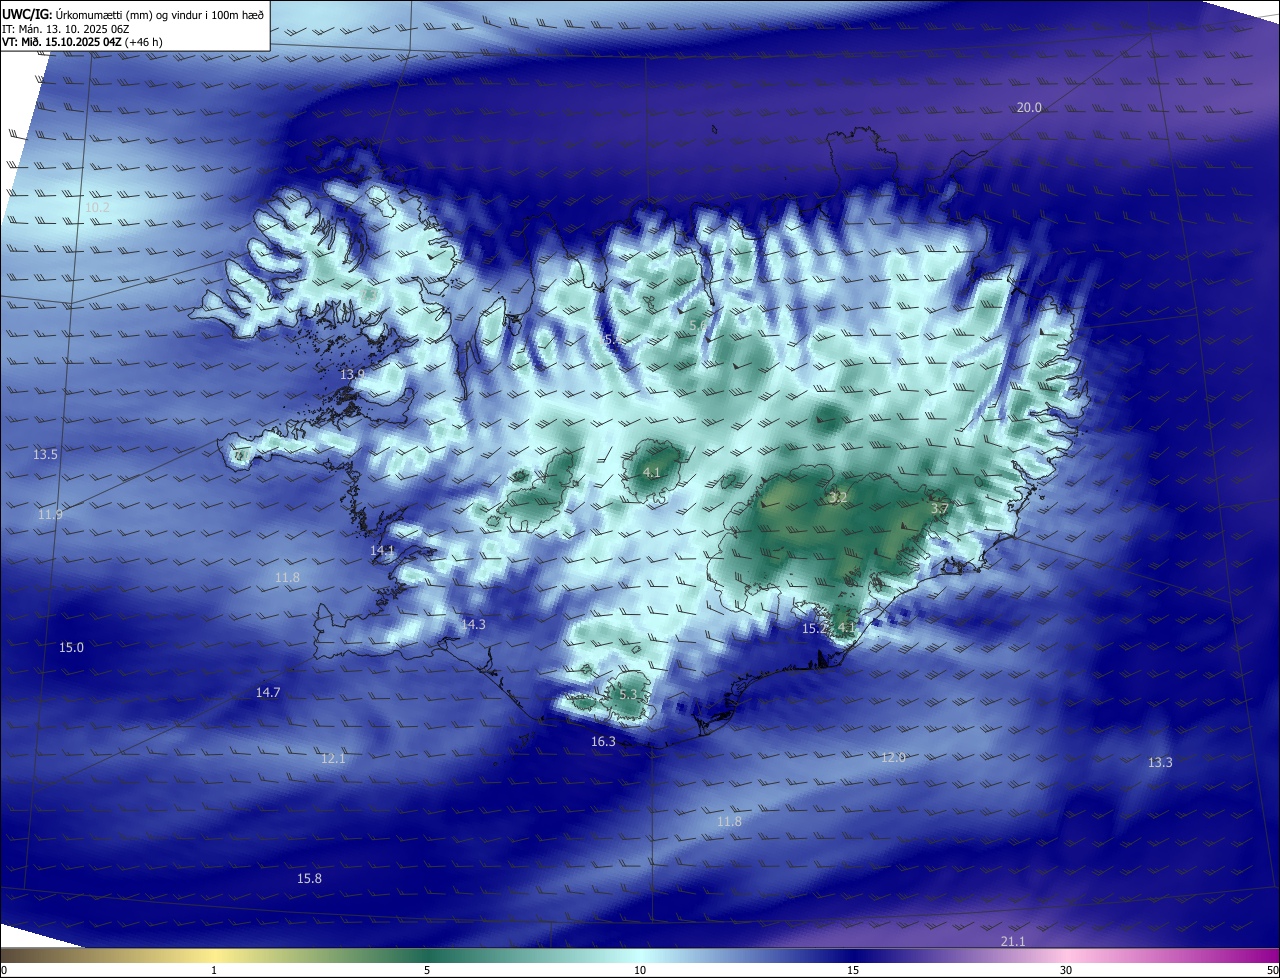Viewport: 1280px width, 978px height.
Task: Click the colorbar tick label "30"
Action: coord(1066,970)
